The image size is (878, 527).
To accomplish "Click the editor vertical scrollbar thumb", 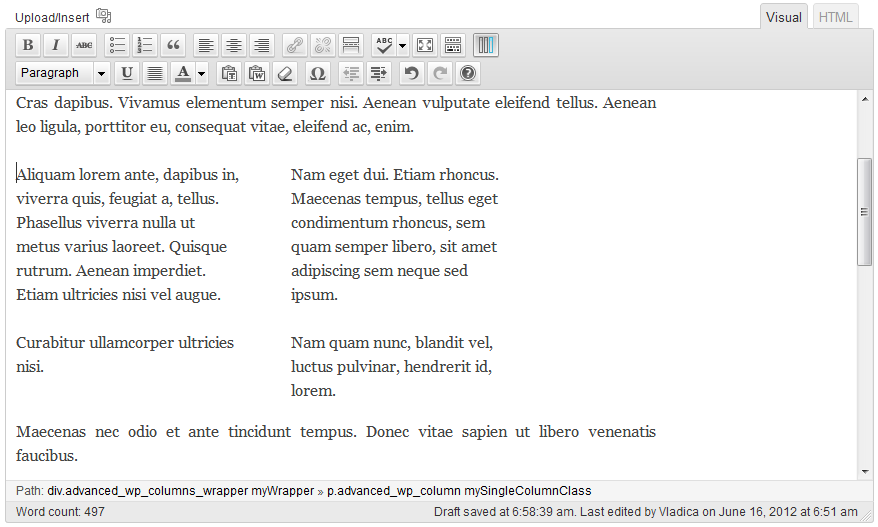I will [864, 211].
